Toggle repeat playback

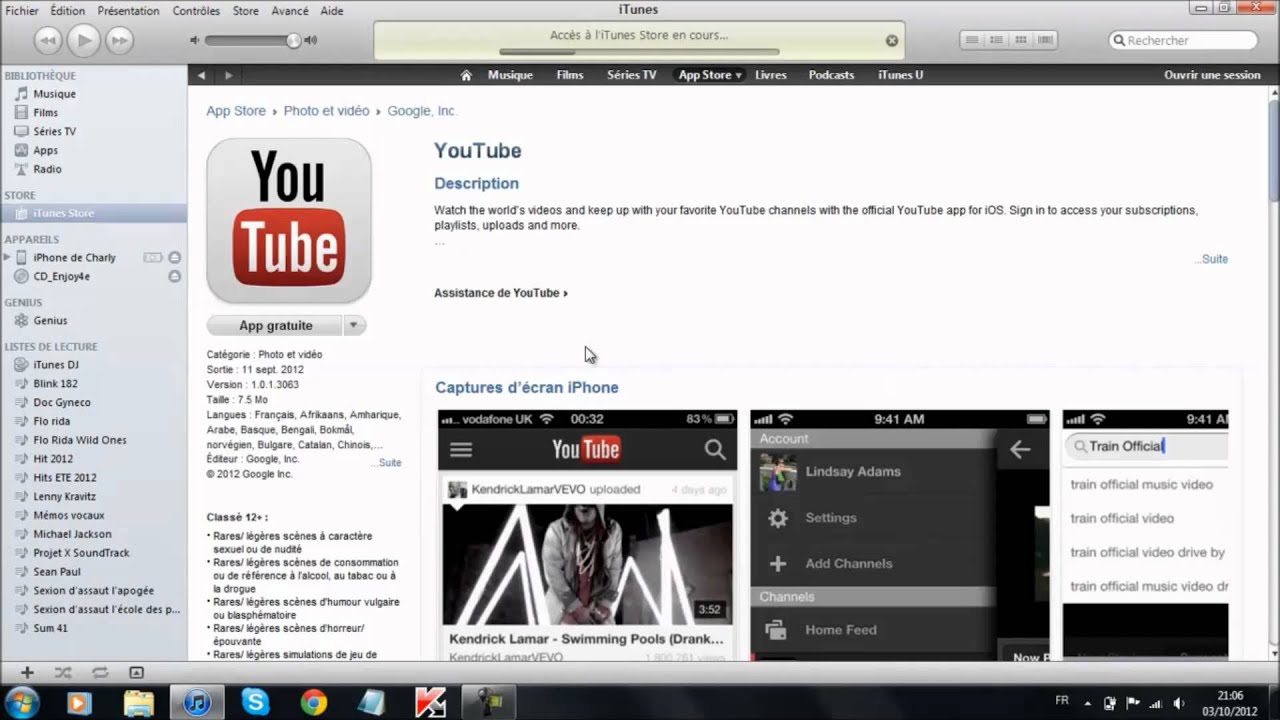[x=100, y=673]
